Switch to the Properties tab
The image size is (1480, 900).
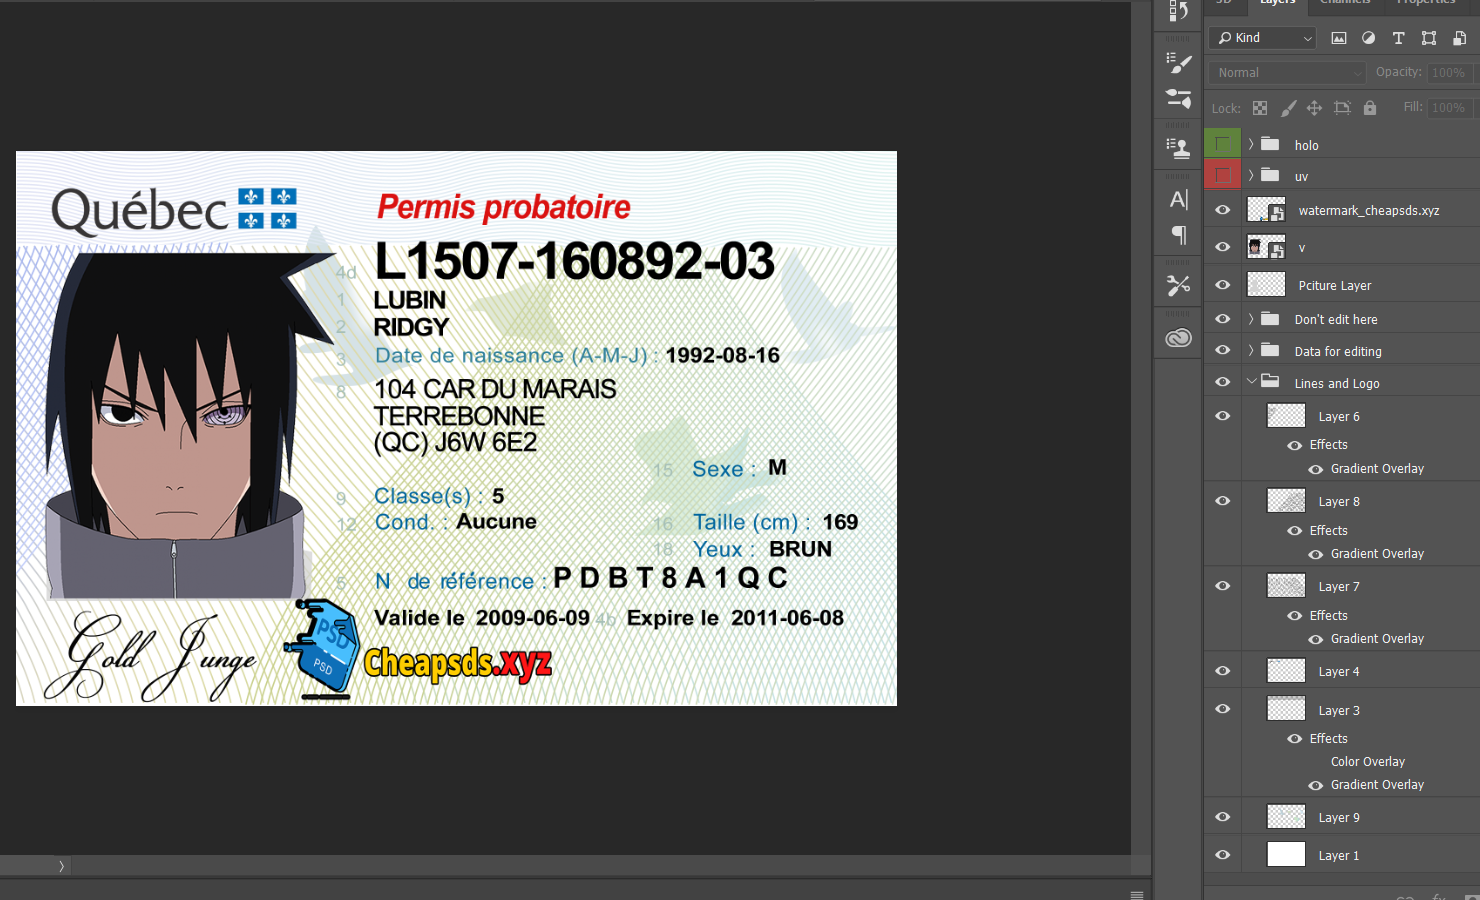tap(1426, 3)
